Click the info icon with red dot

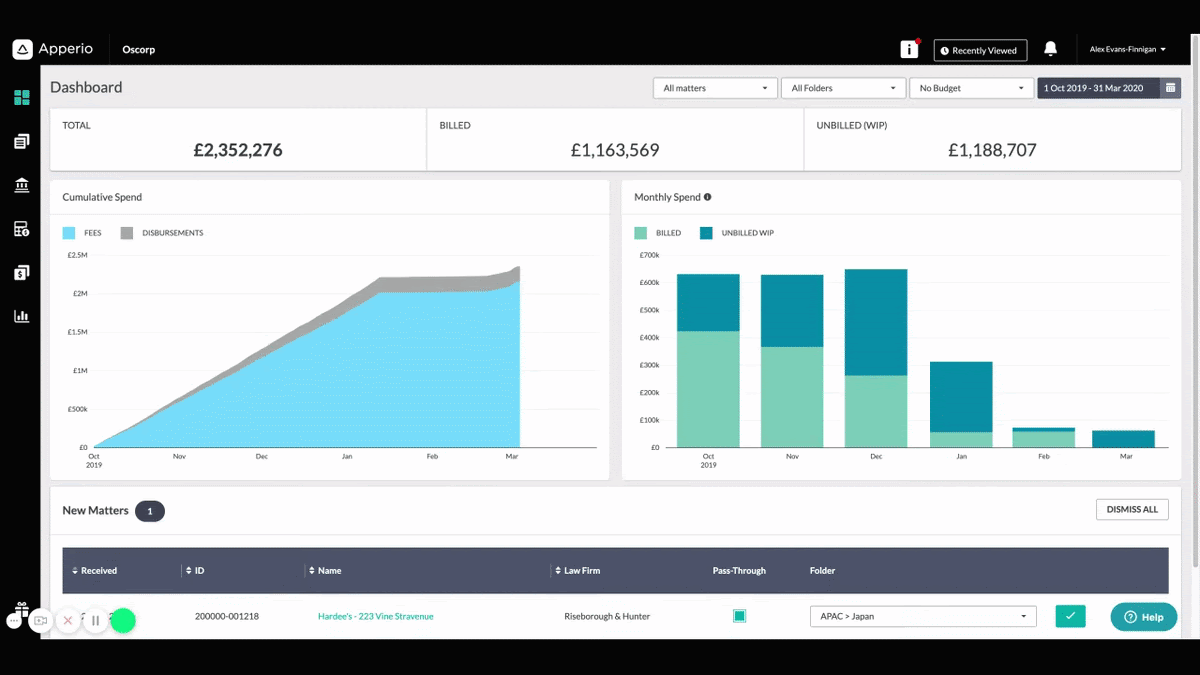[909, 49]
